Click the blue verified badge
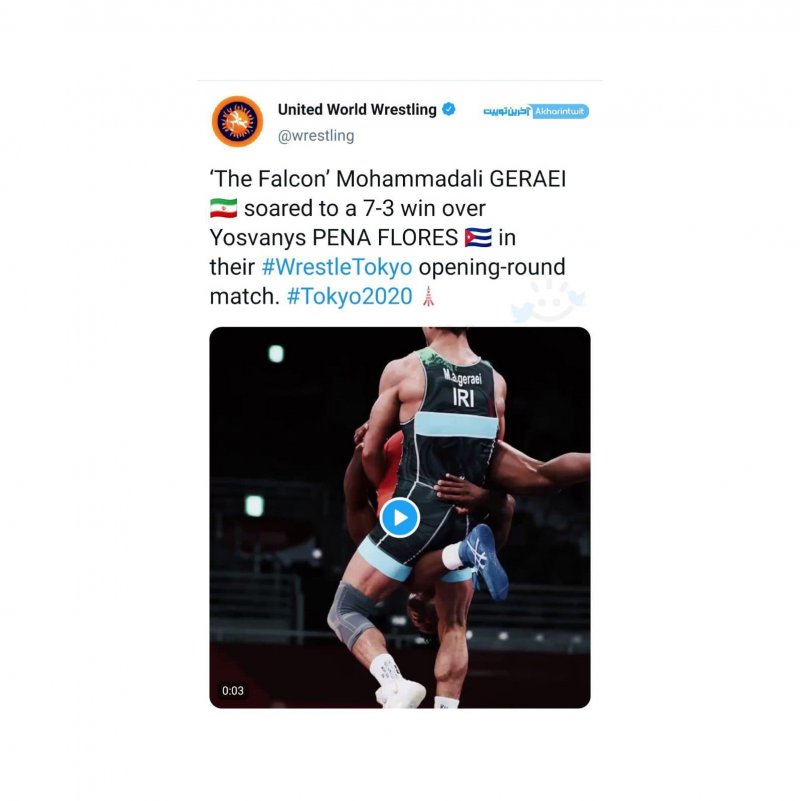800x801 pixels. click(x=449, y=109)
